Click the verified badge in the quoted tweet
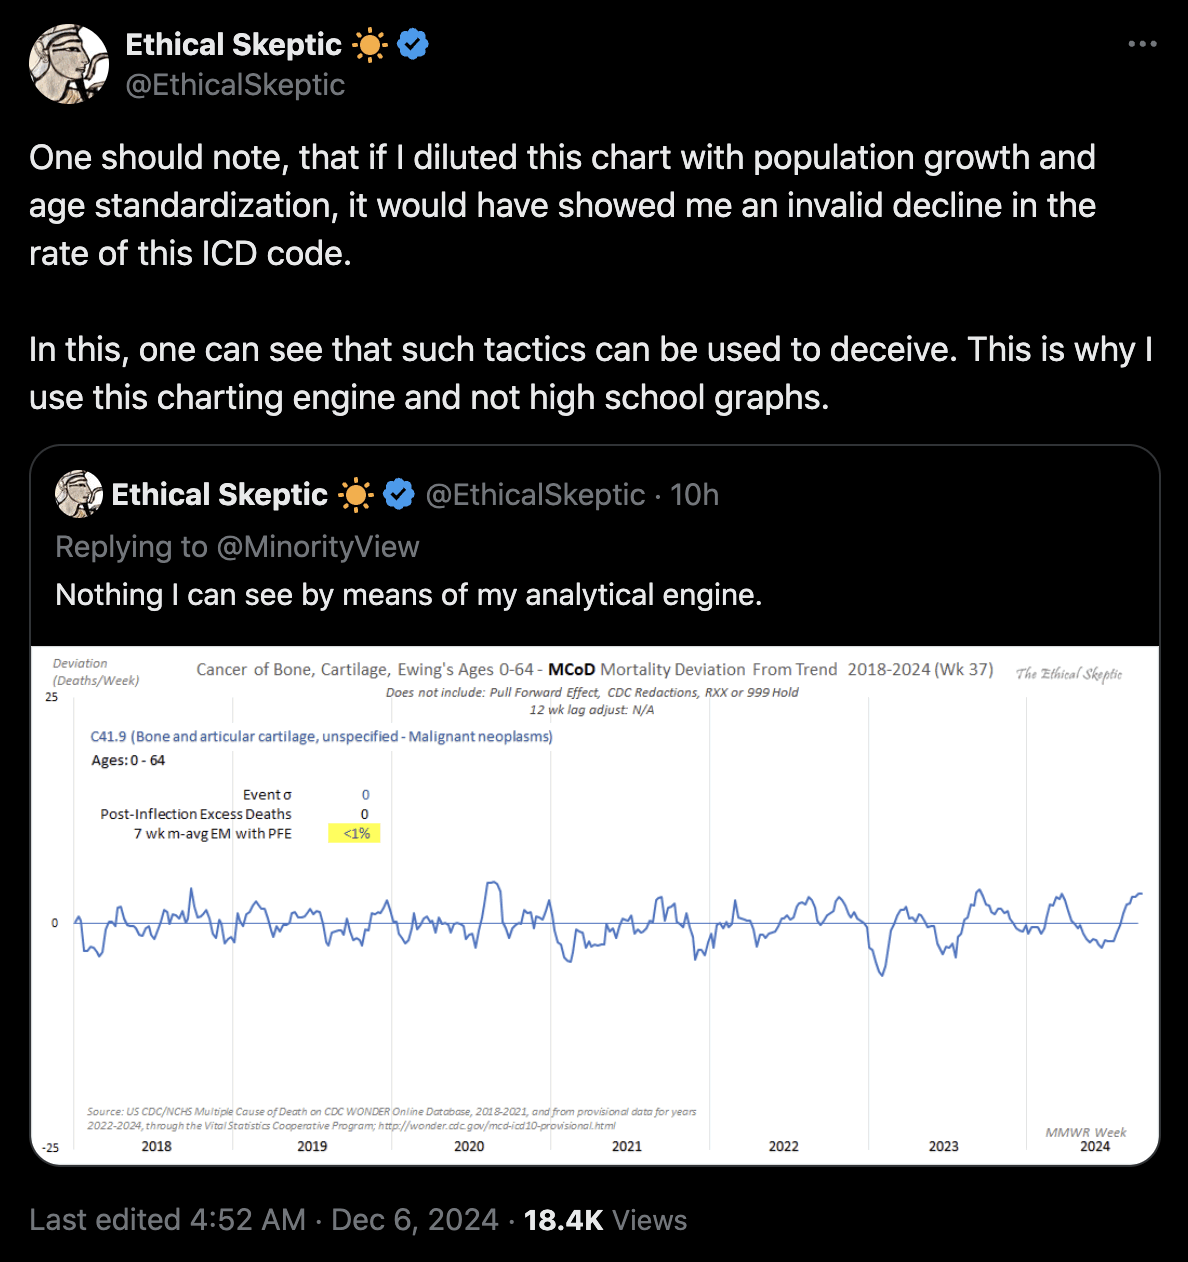 (399, 494)
